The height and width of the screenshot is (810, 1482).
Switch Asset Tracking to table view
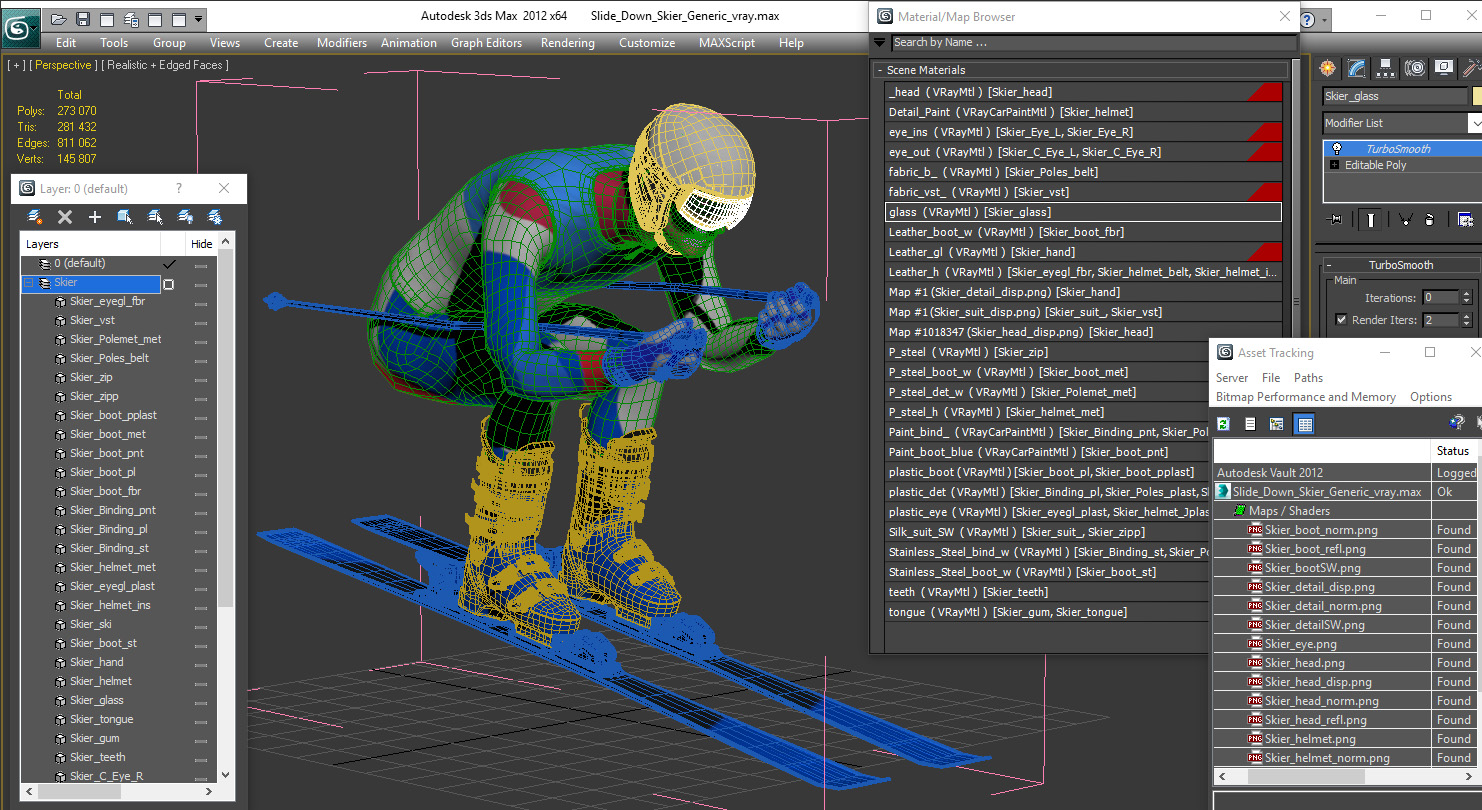pos(1304,424)
